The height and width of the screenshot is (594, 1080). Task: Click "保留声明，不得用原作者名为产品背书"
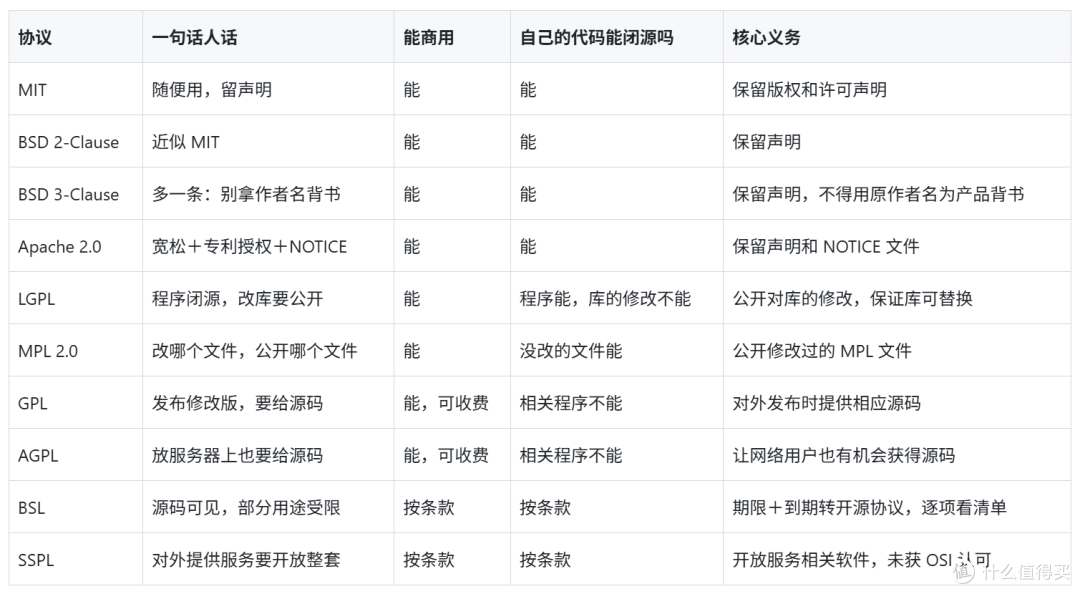878,194
